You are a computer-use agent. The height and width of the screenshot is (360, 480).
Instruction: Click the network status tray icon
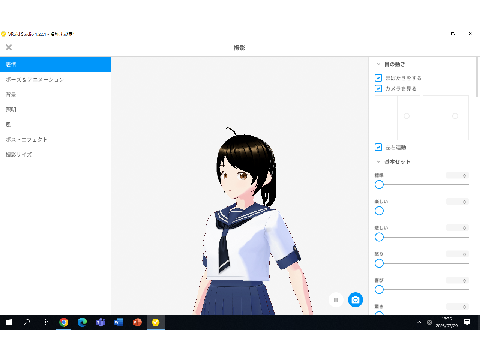[x=429, y=322]
